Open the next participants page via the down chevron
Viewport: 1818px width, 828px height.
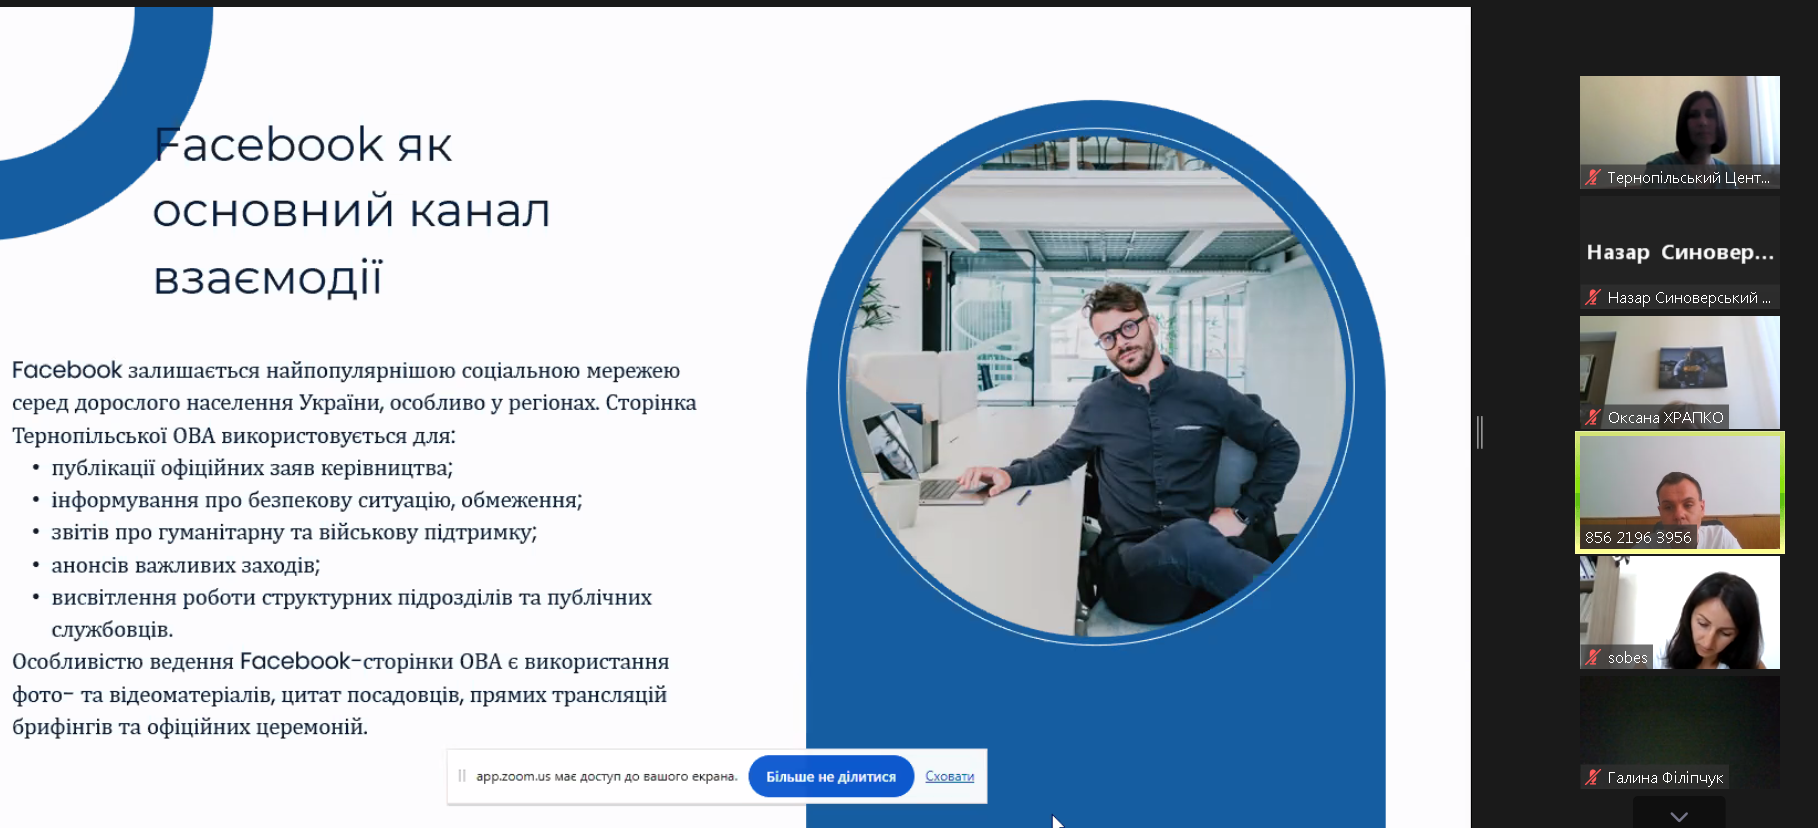(1679, 816)
